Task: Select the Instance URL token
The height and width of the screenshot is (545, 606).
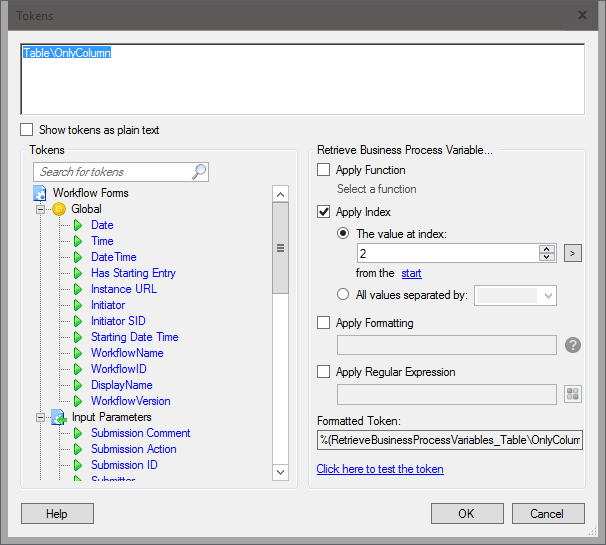Action: (x=123, y=289)
